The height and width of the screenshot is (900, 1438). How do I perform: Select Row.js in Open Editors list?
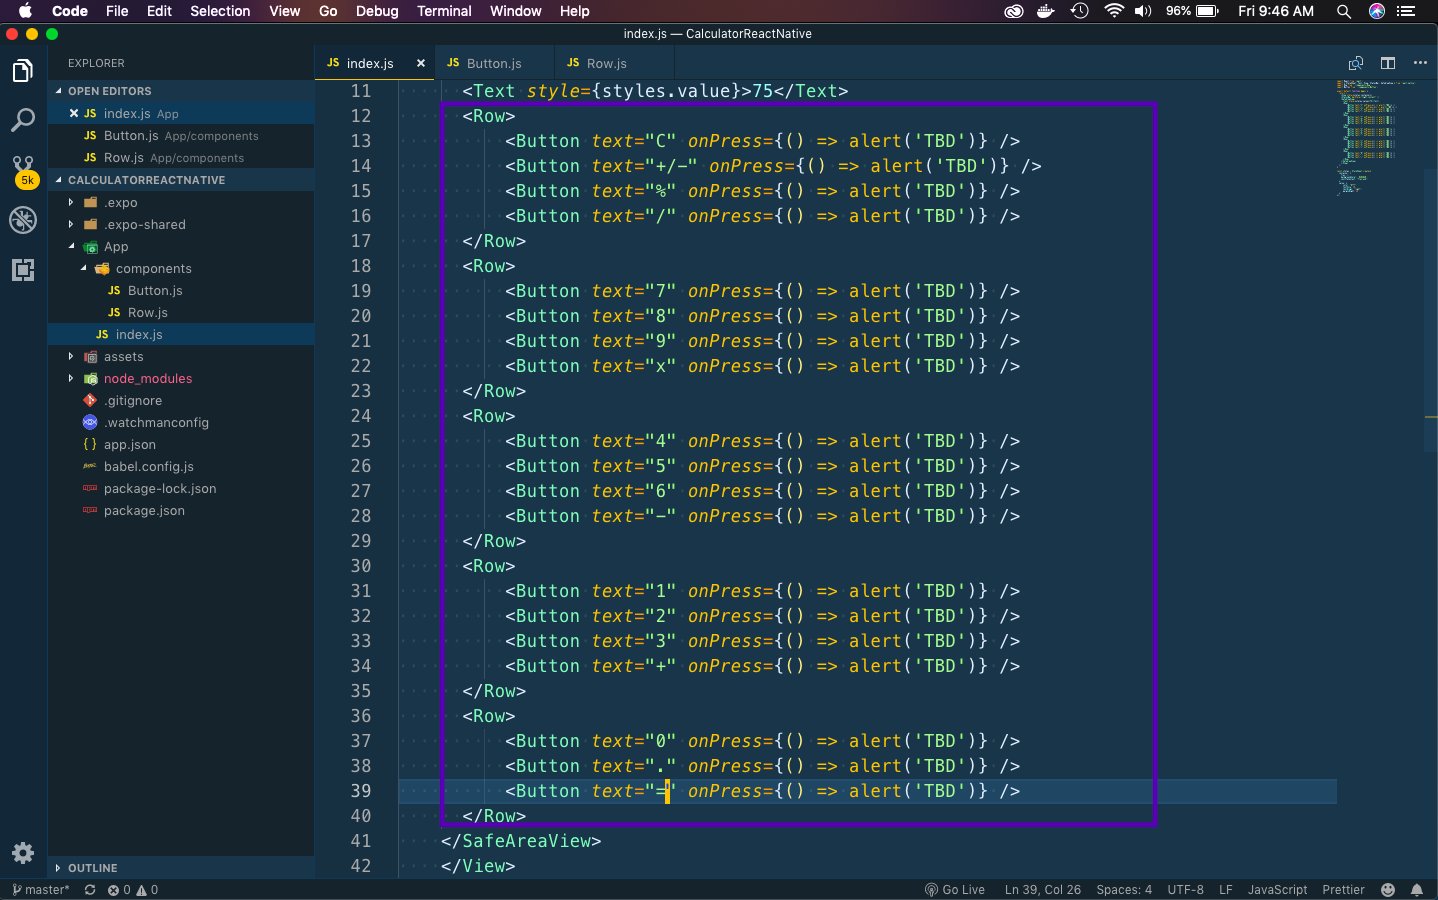(x=180, y=157)
